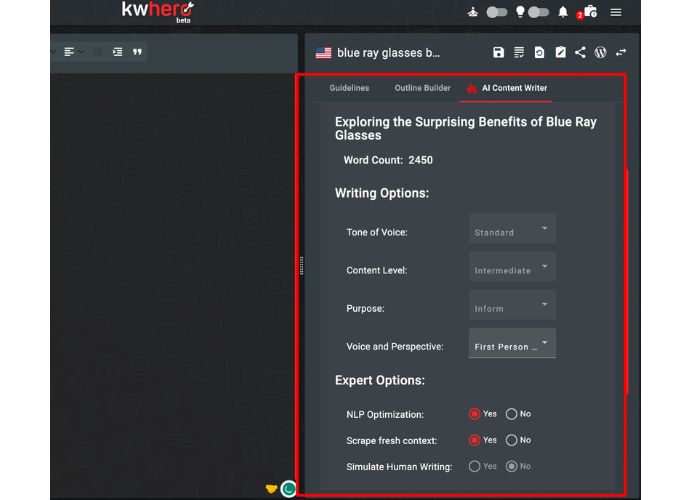Screen dimensions: 700x500
Task: Select No for Scrape fresh context
Action: coord(511,440)
